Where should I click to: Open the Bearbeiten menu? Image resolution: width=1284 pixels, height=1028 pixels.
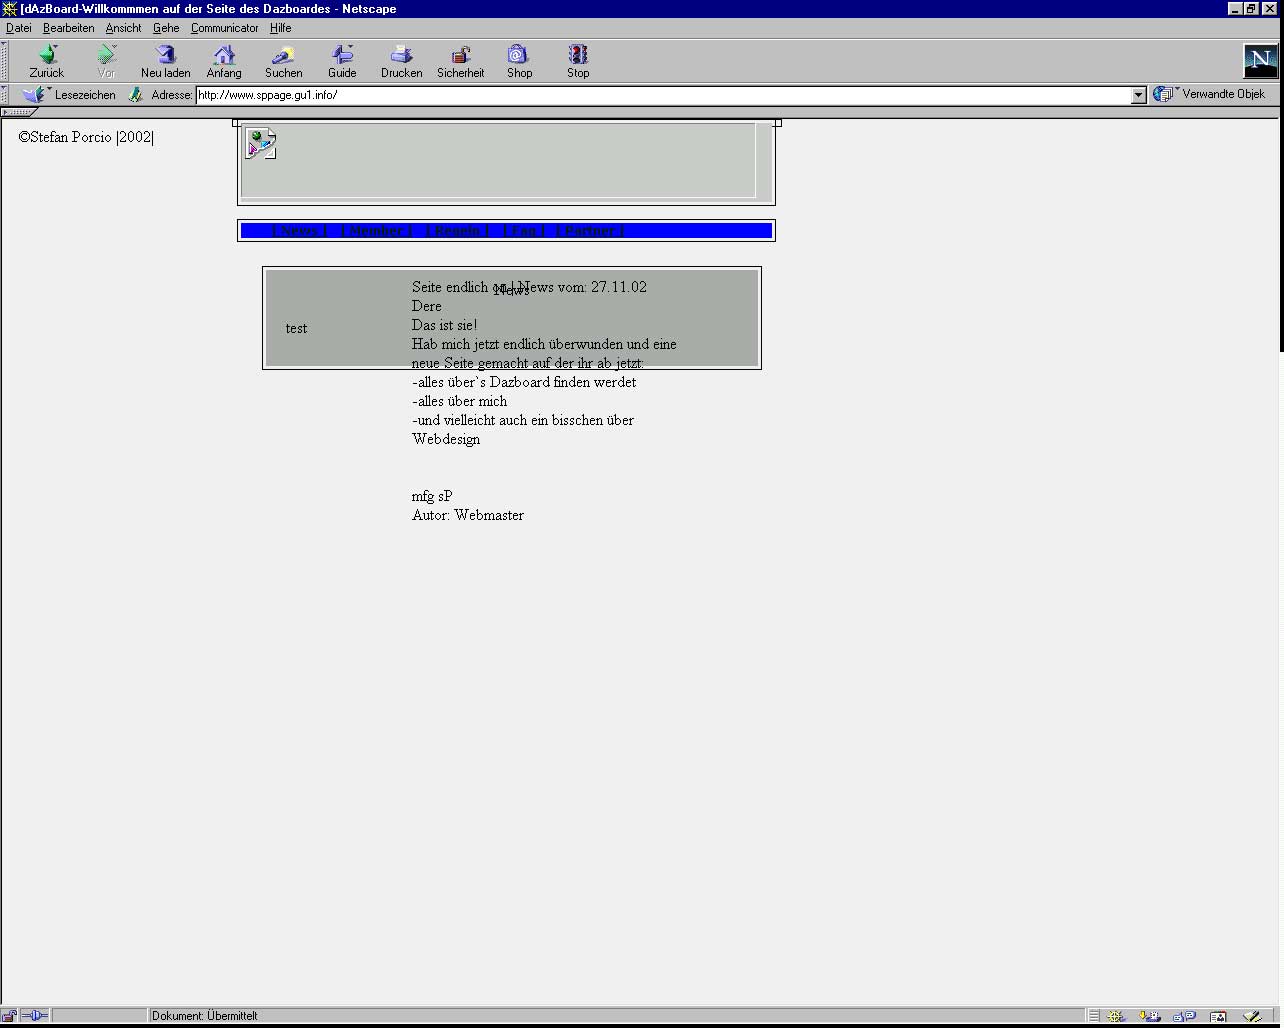click(68, 28)
